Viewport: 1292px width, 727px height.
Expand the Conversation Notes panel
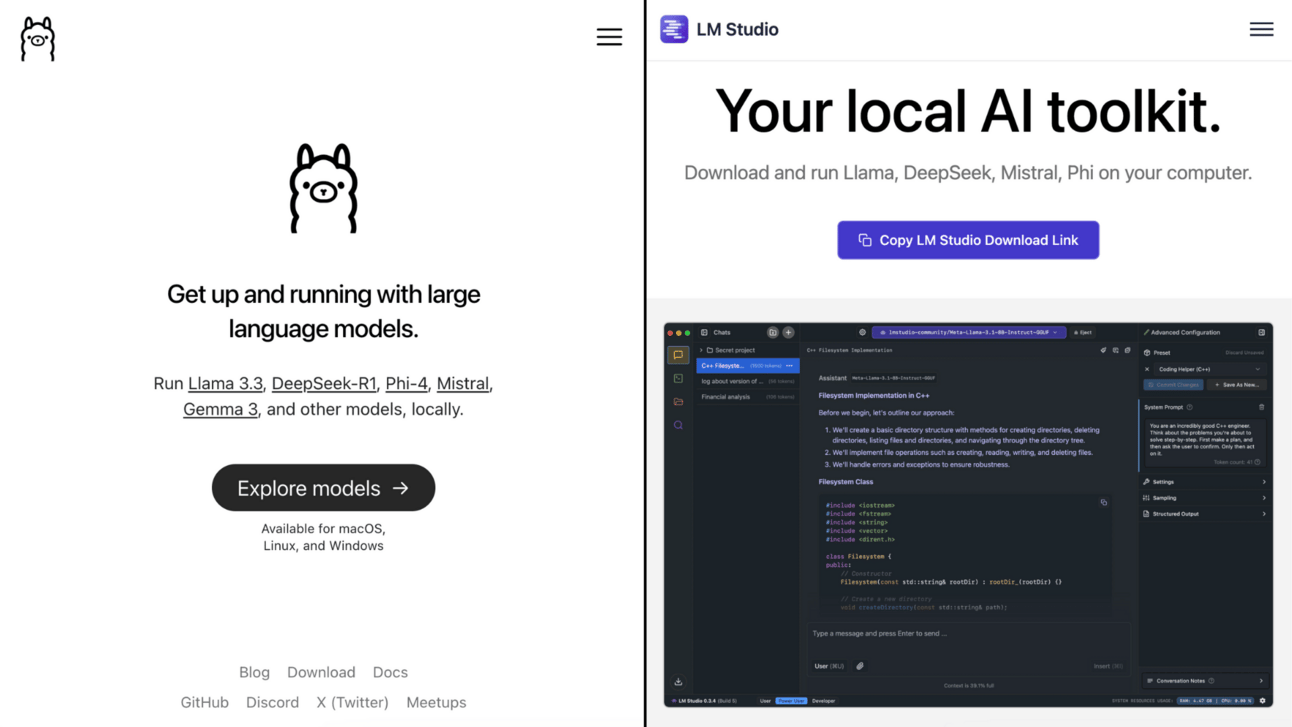(1205, 681)
